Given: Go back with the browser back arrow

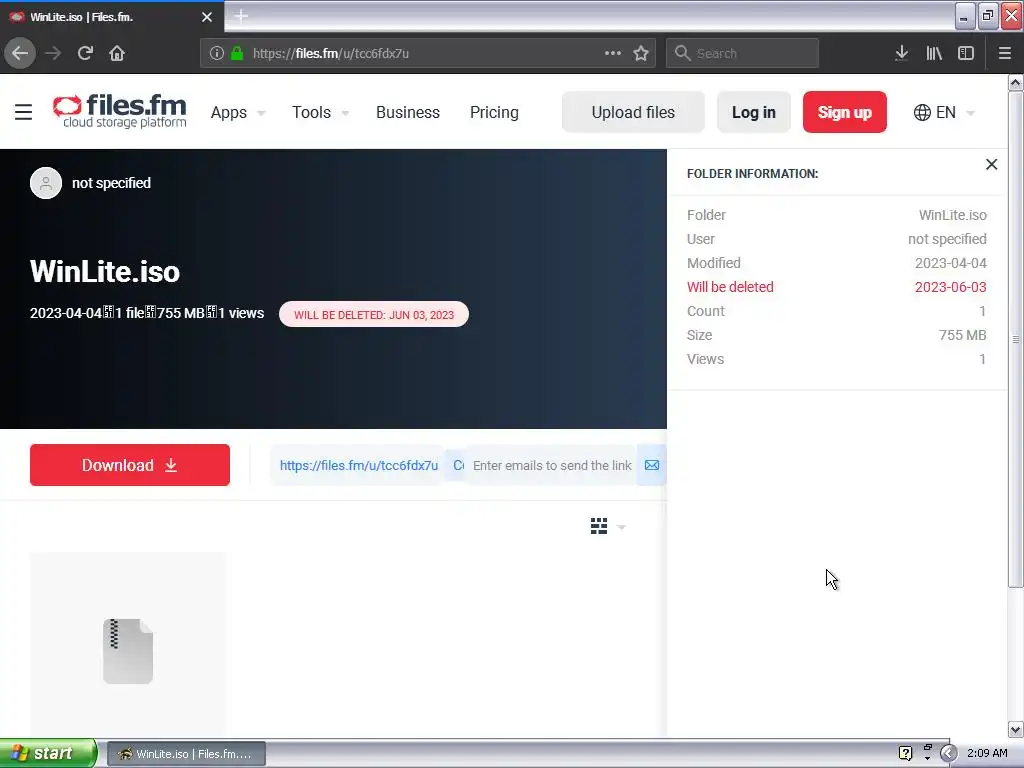Looking at the screenshot, I should point(20,53).
